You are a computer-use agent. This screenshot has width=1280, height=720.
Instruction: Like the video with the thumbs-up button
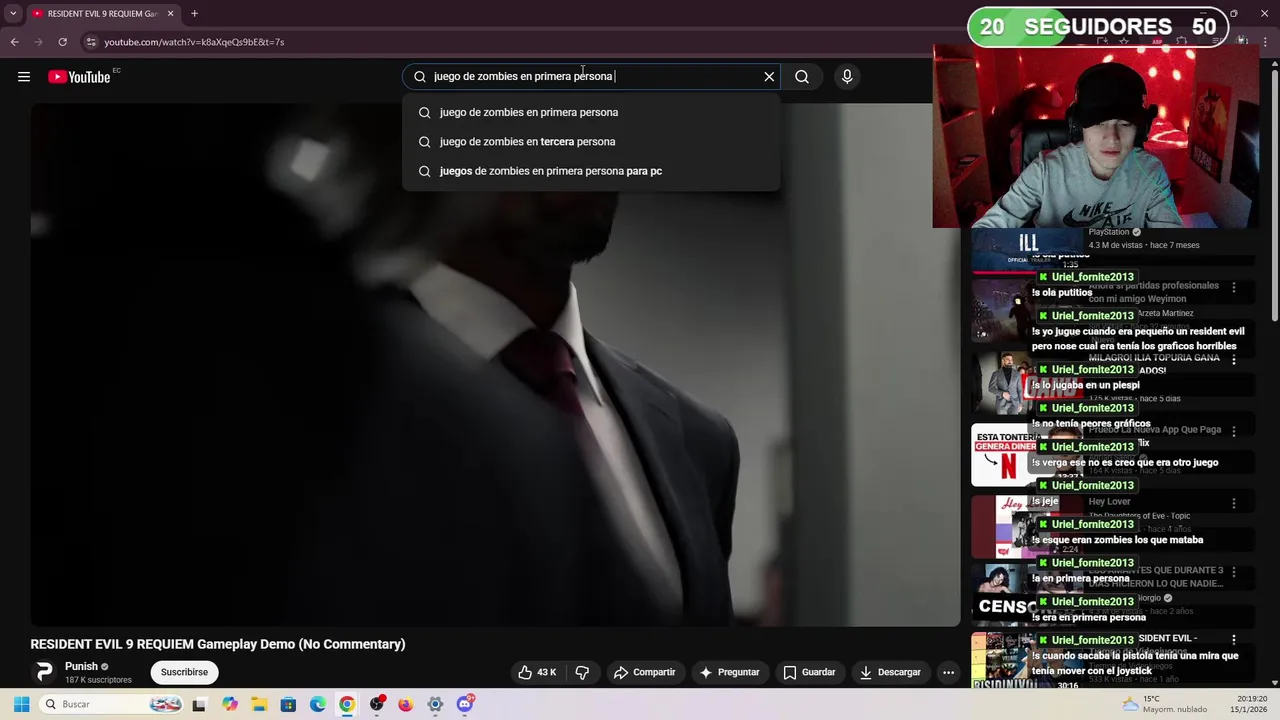click(537, 672)
